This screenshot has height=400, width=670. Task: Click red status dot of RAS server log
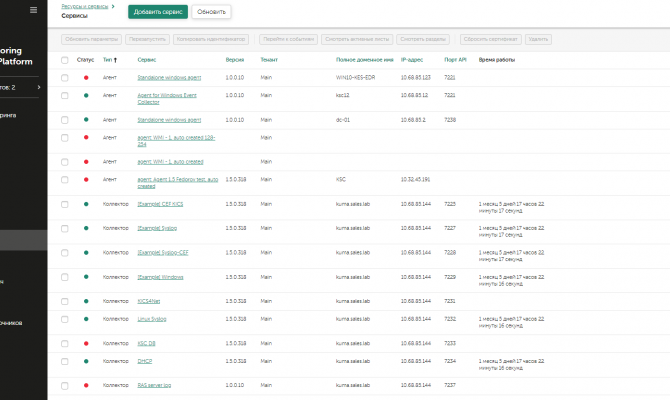[86, 385]
